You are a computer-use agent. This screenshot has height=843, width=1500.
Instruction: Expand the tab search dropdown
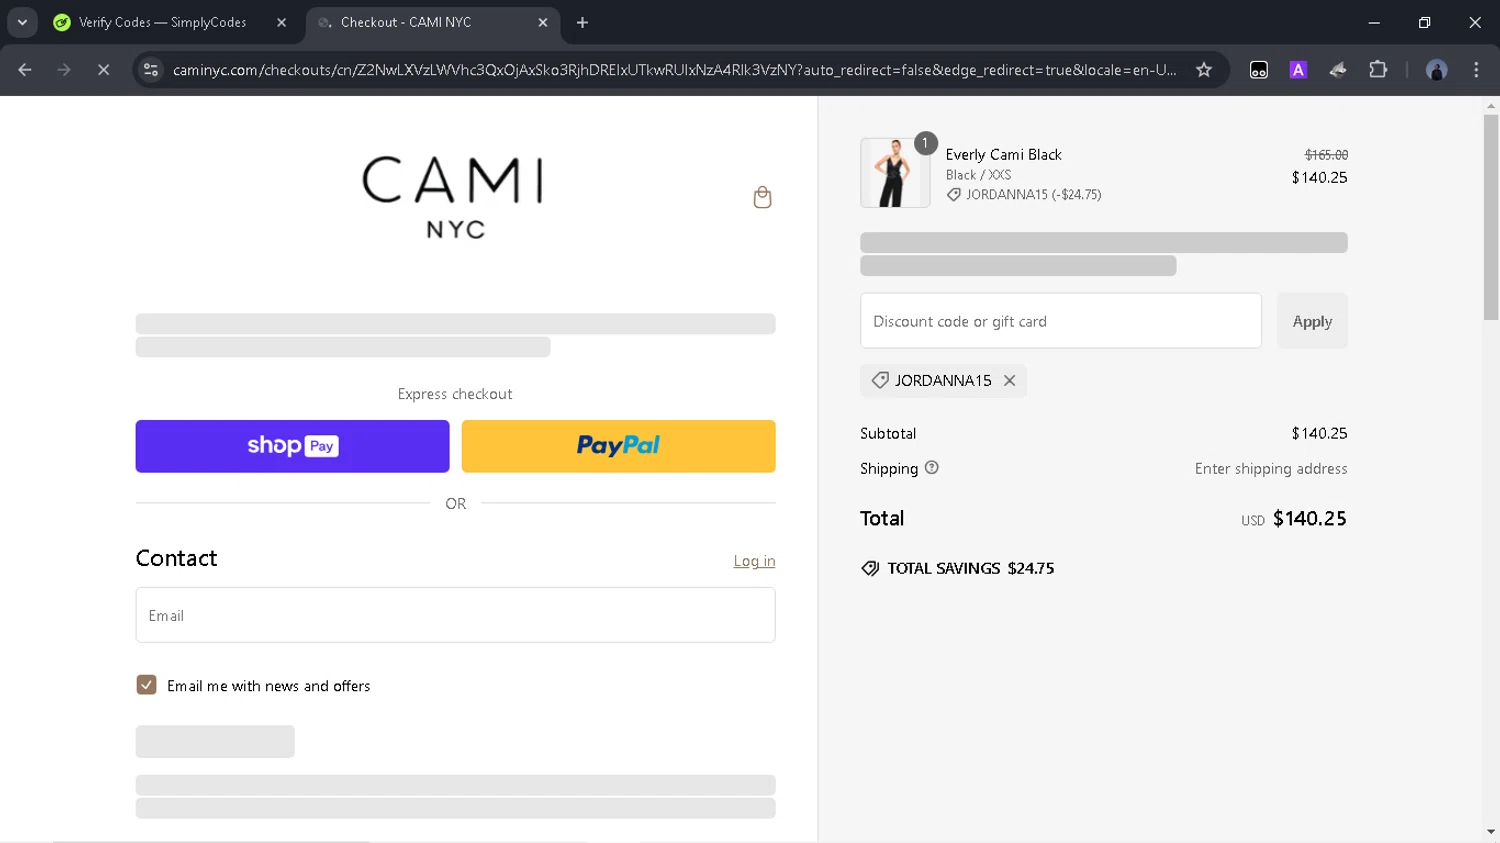(22, 22)
